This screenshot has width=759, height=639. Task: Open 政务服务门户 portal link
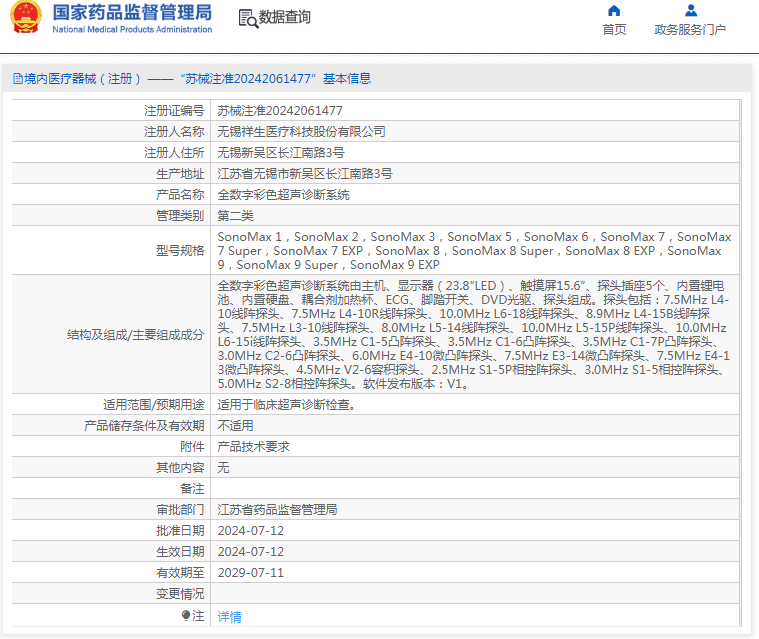click(690, 30)
